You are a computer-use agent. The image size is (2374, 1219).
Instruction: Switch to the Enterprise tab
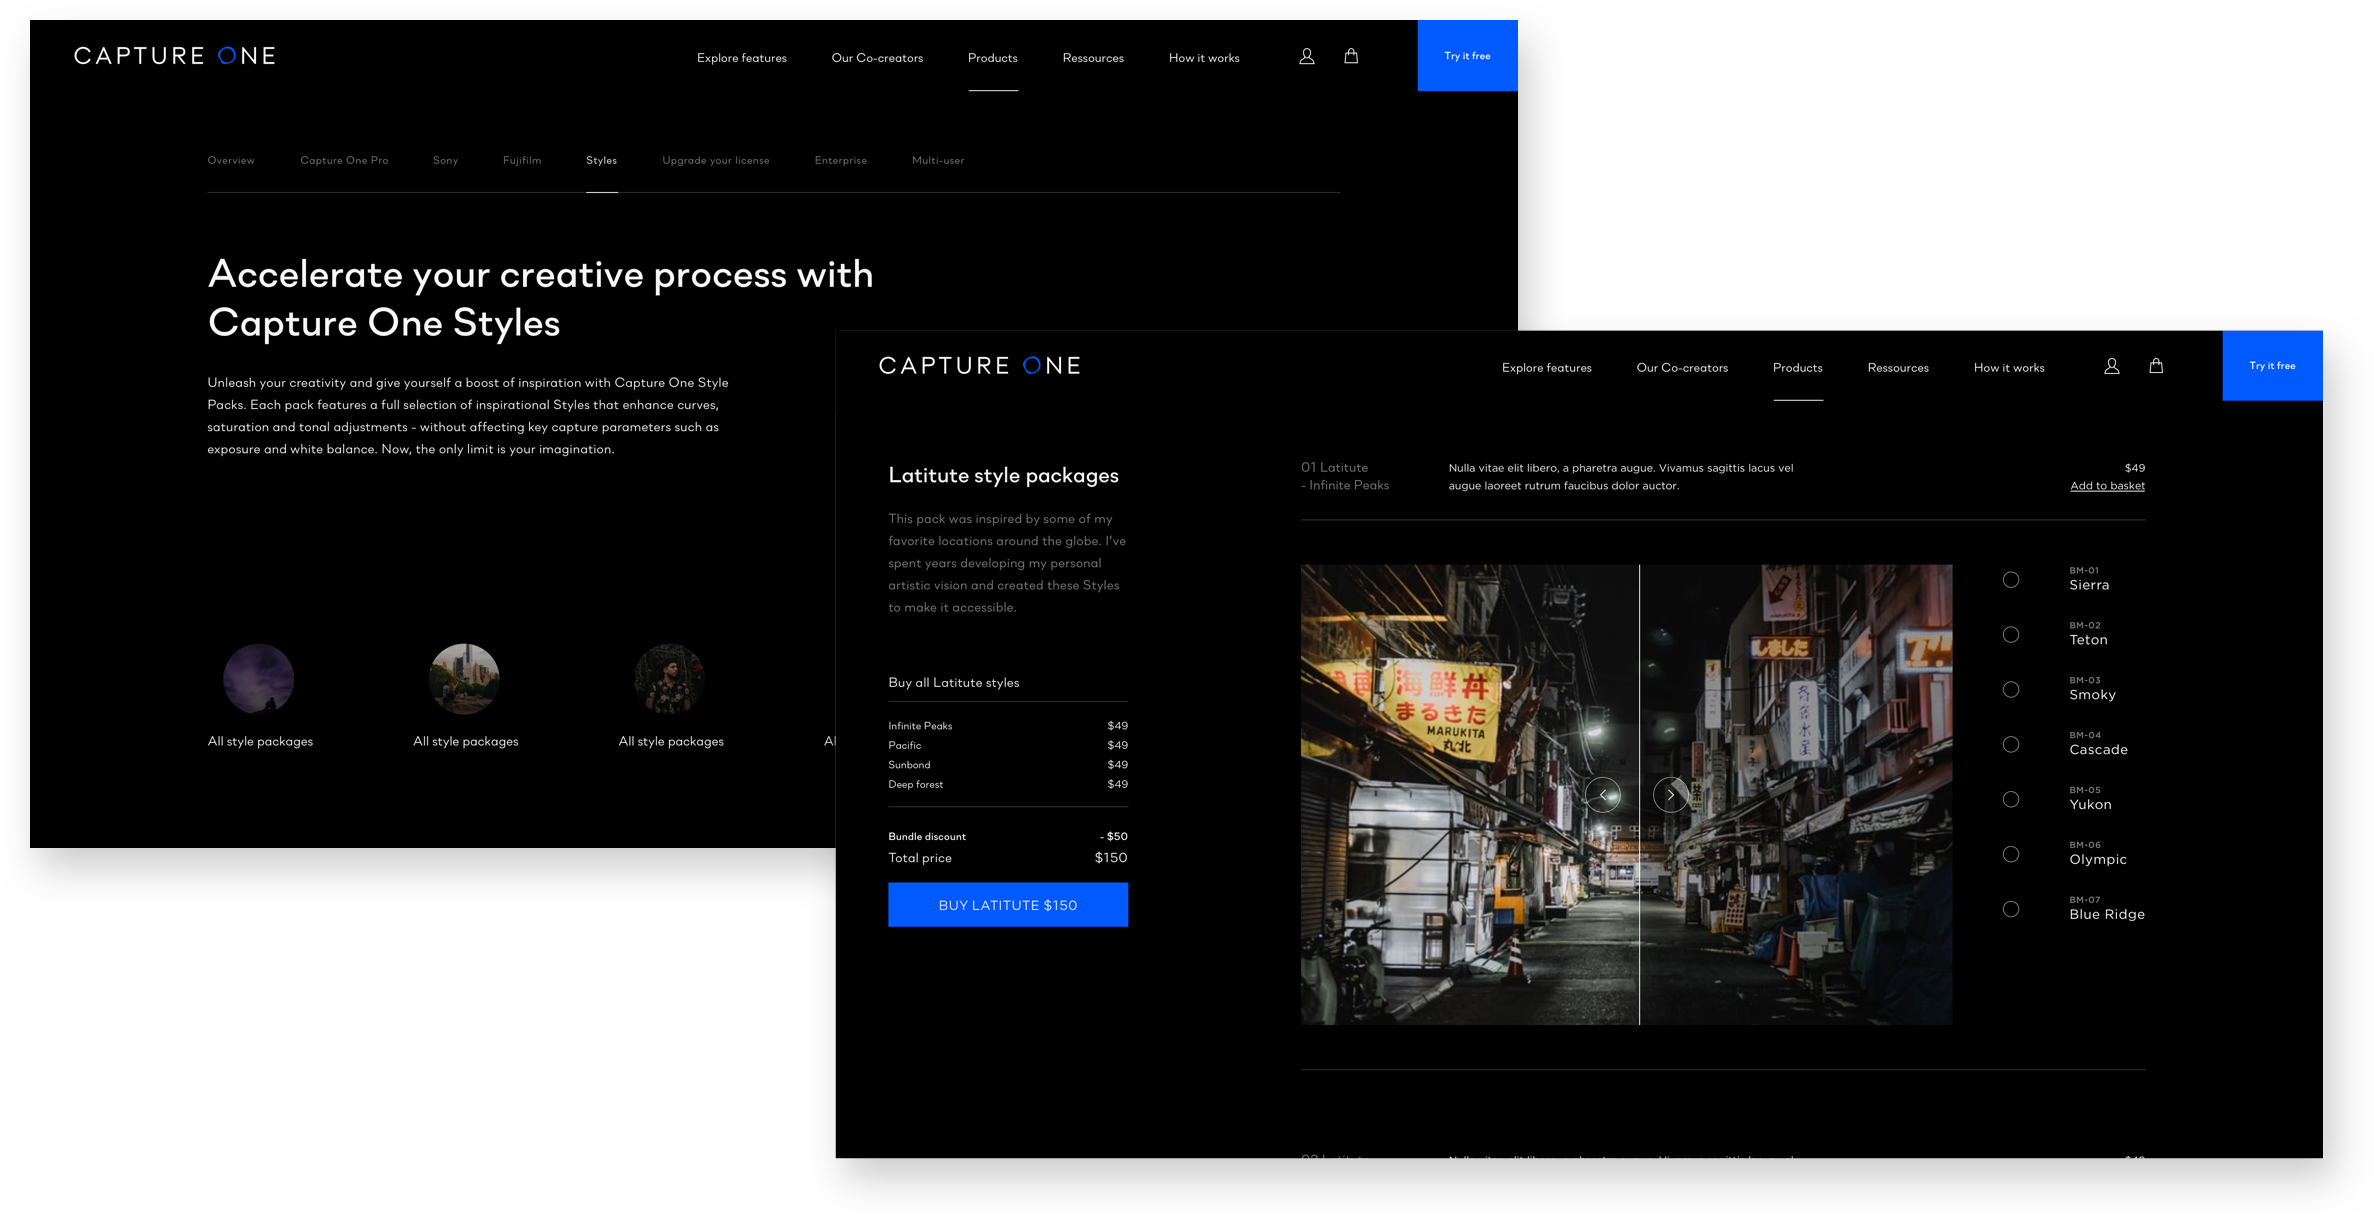coord(841,161)
